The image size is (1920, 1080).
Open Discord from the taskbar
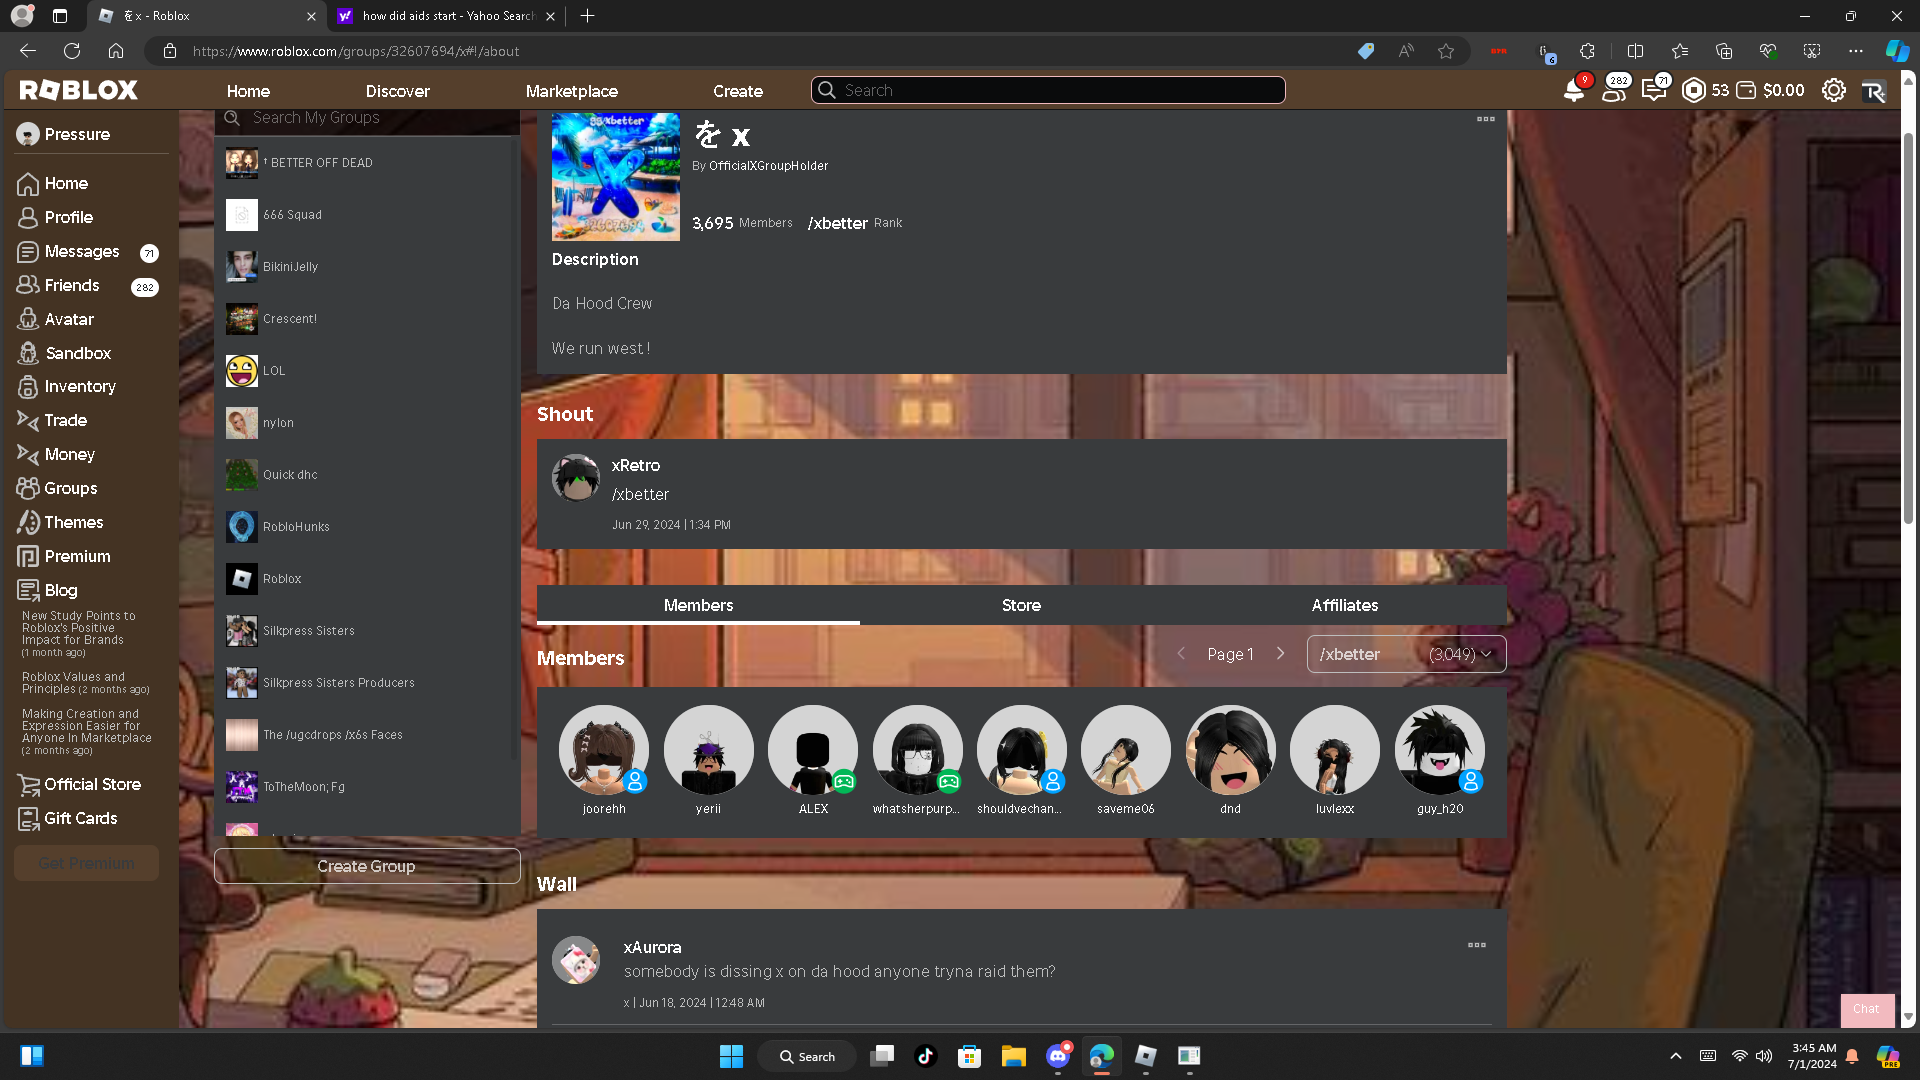click(1058, 1056)
